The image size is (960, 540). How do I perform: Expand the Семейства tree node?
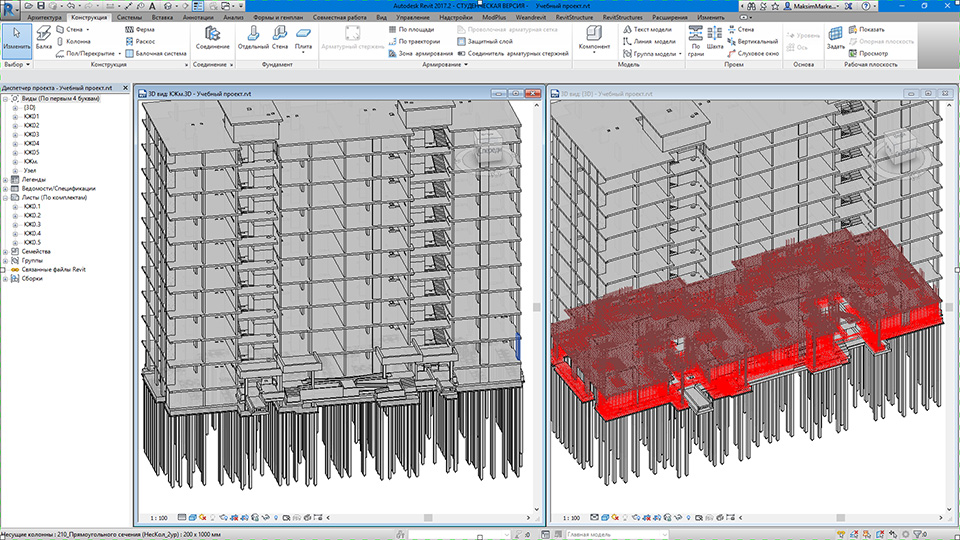click(6, 251)
